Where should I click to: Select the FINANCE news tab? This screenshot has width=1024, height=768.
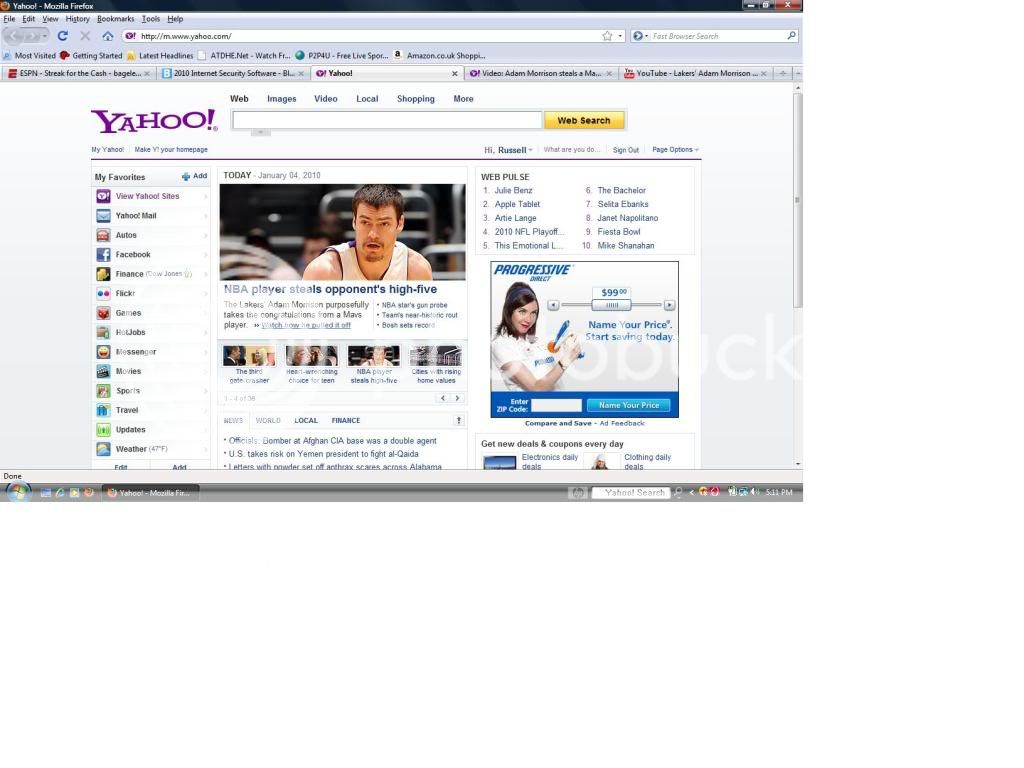pos(345,421)
